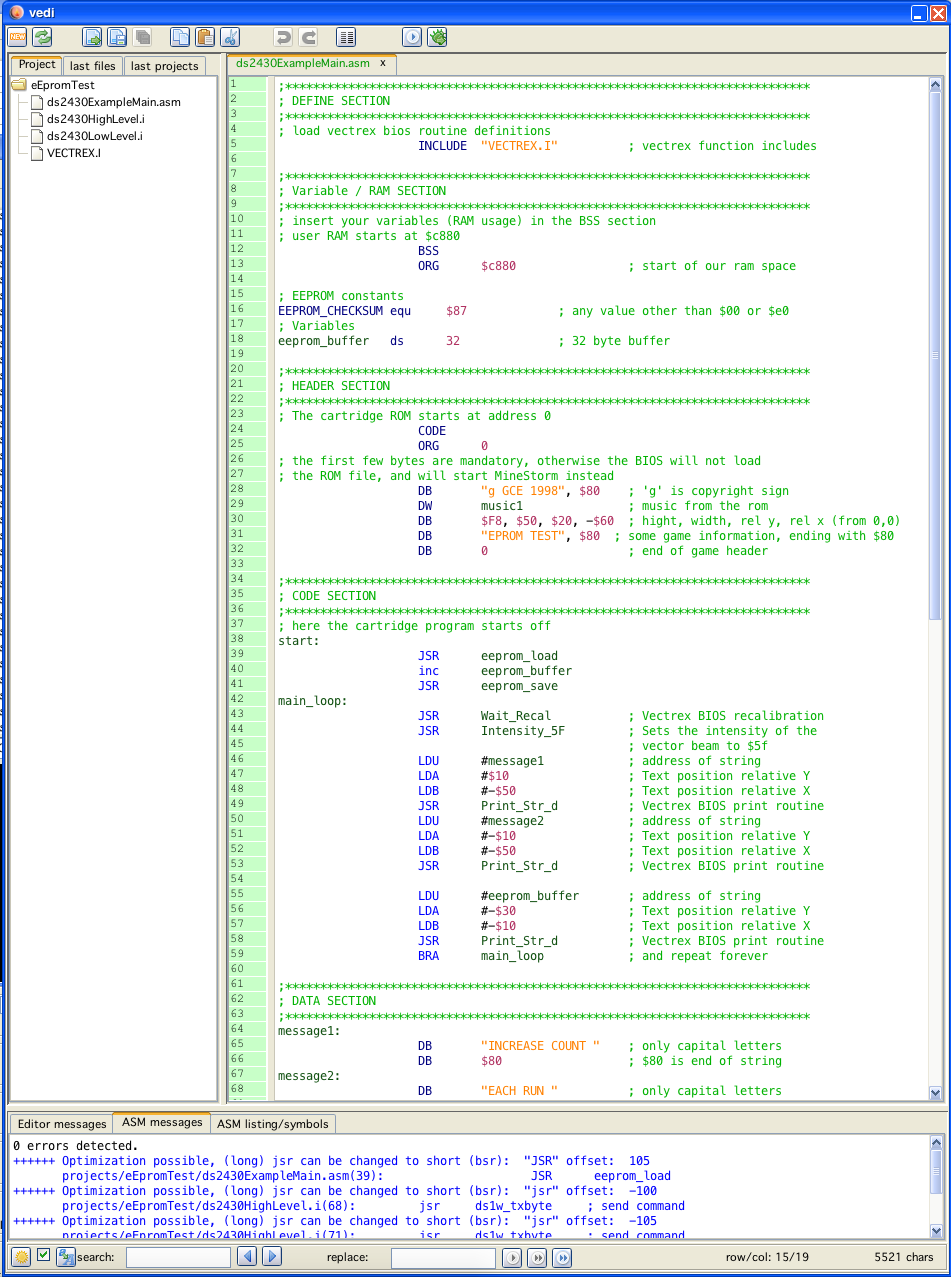Collapse the eEpromTest project folder
This screenshot has width=951, height=1277.
(x=20, y=86)
